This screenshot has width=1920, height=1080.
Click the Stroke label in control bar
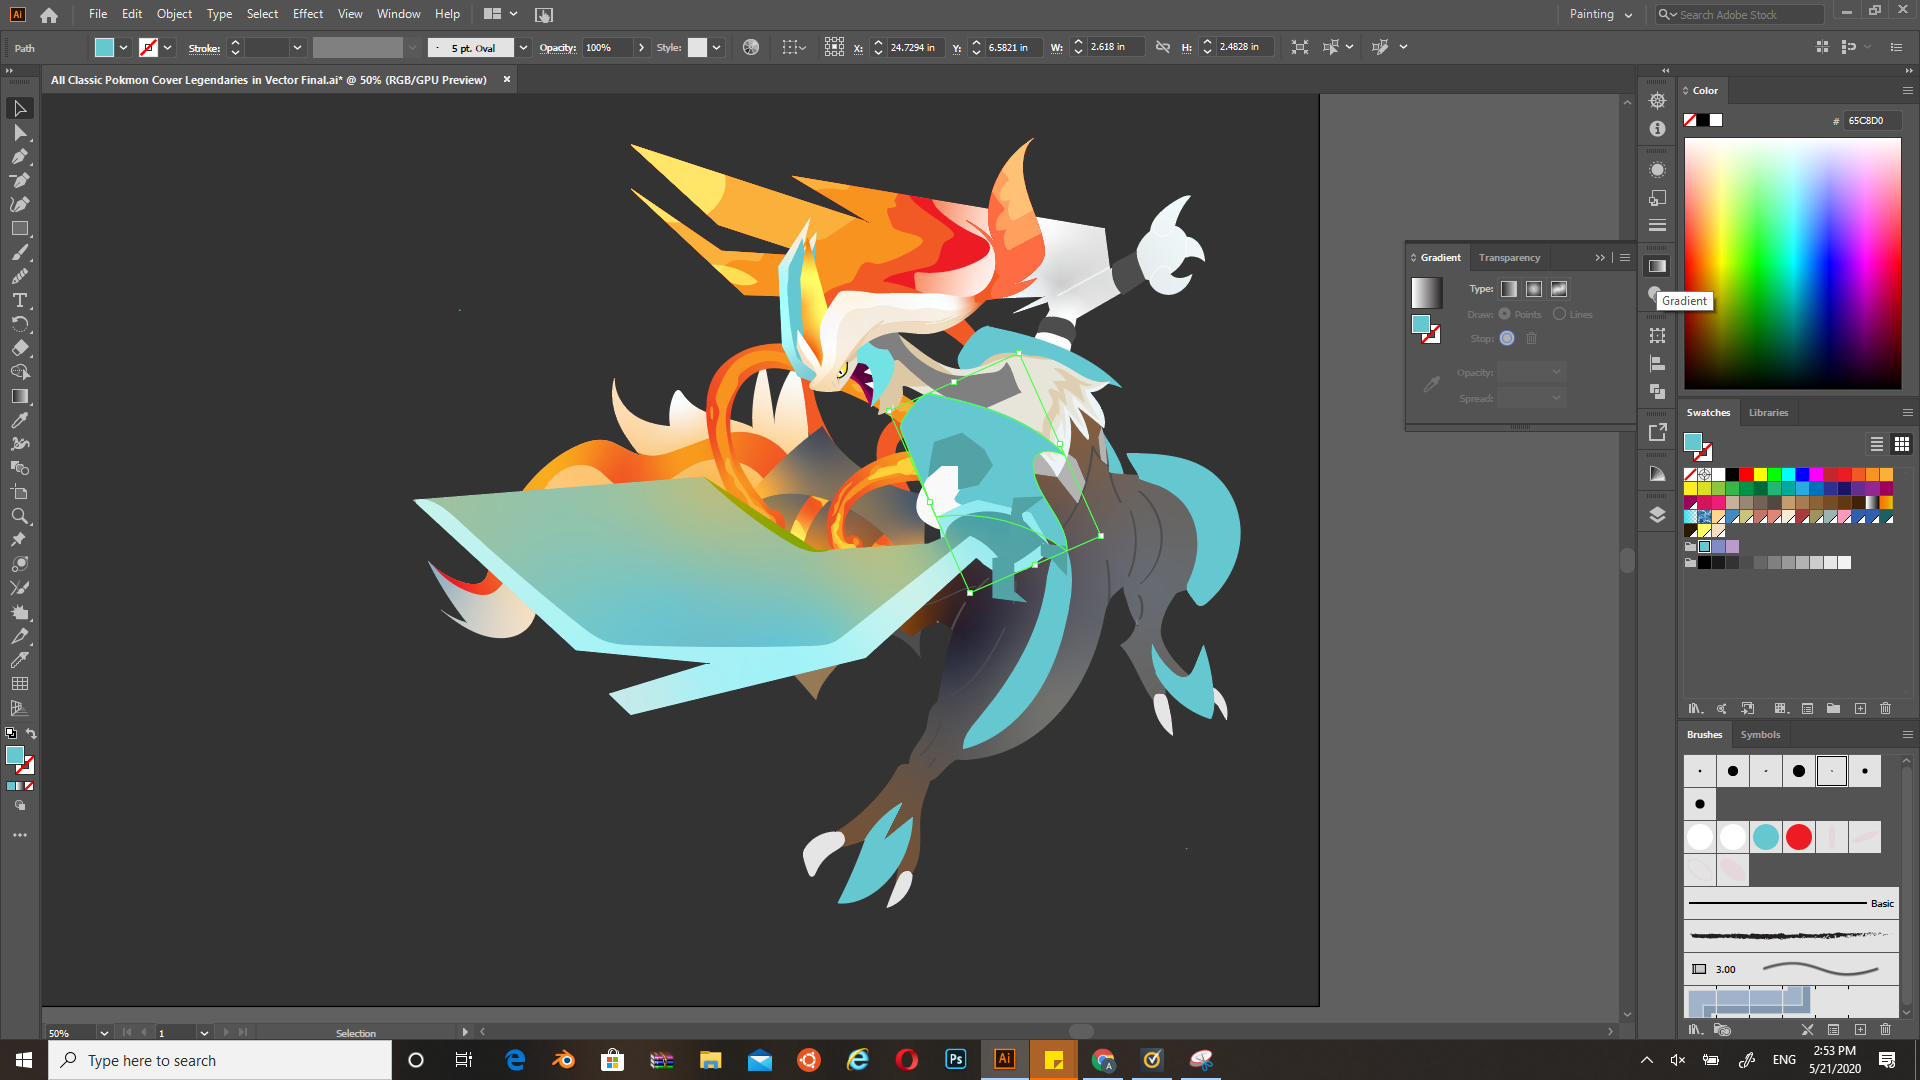204,48
